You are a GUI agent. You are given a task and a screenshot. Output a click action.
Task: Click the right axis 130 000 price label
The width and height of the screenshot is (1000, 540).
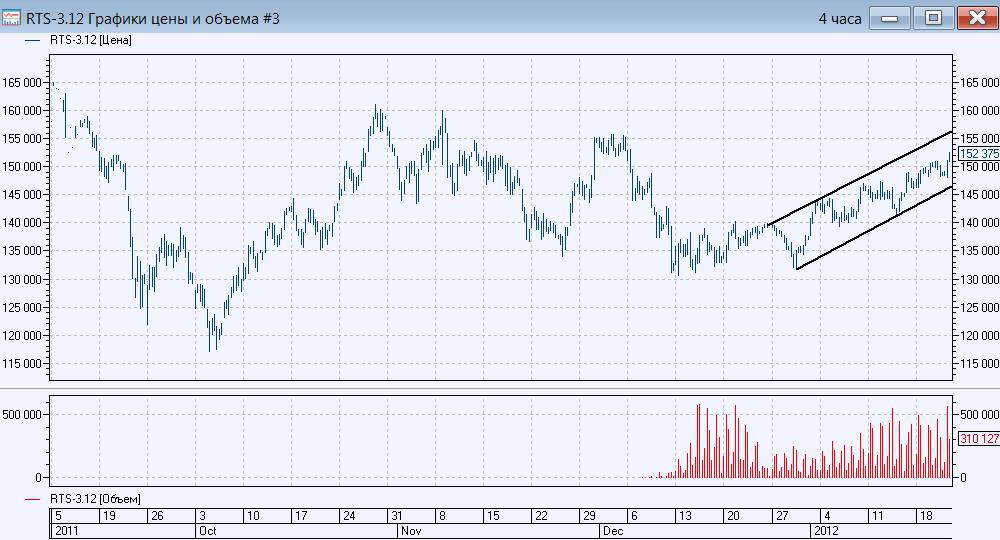point(980,279)
